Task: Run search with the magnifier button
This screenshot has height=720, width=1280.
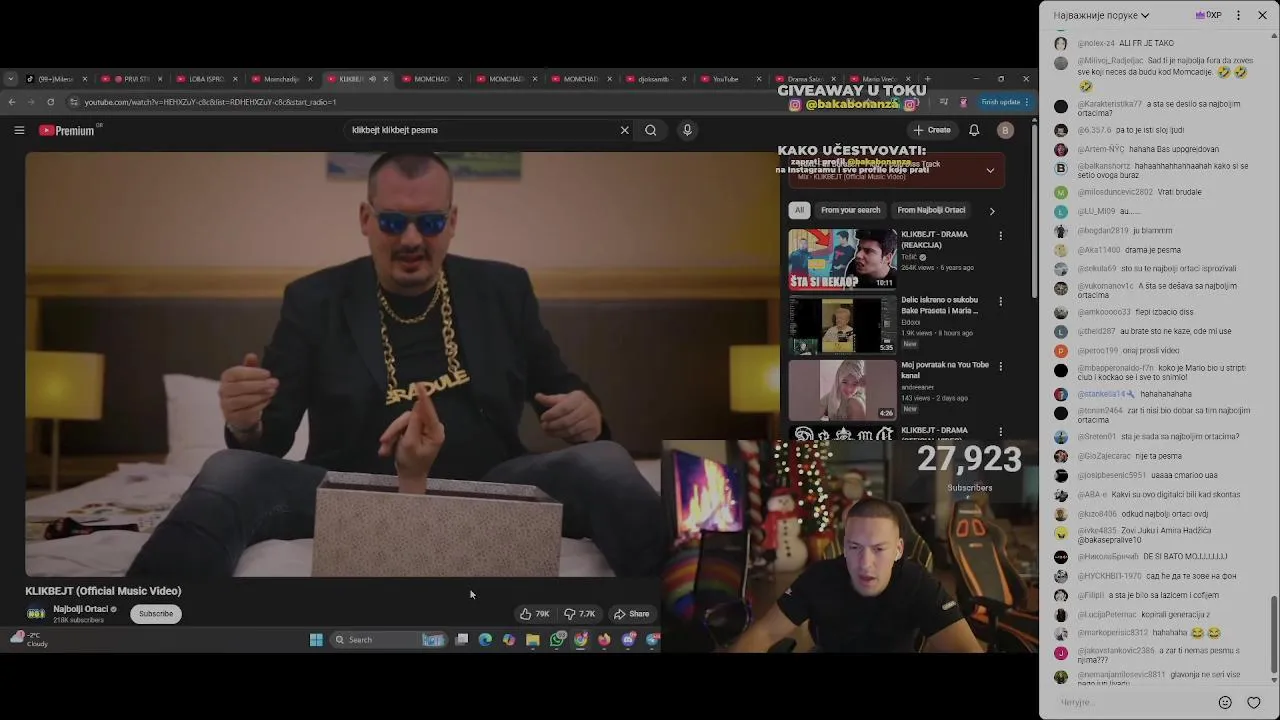Action: (651, 130)
